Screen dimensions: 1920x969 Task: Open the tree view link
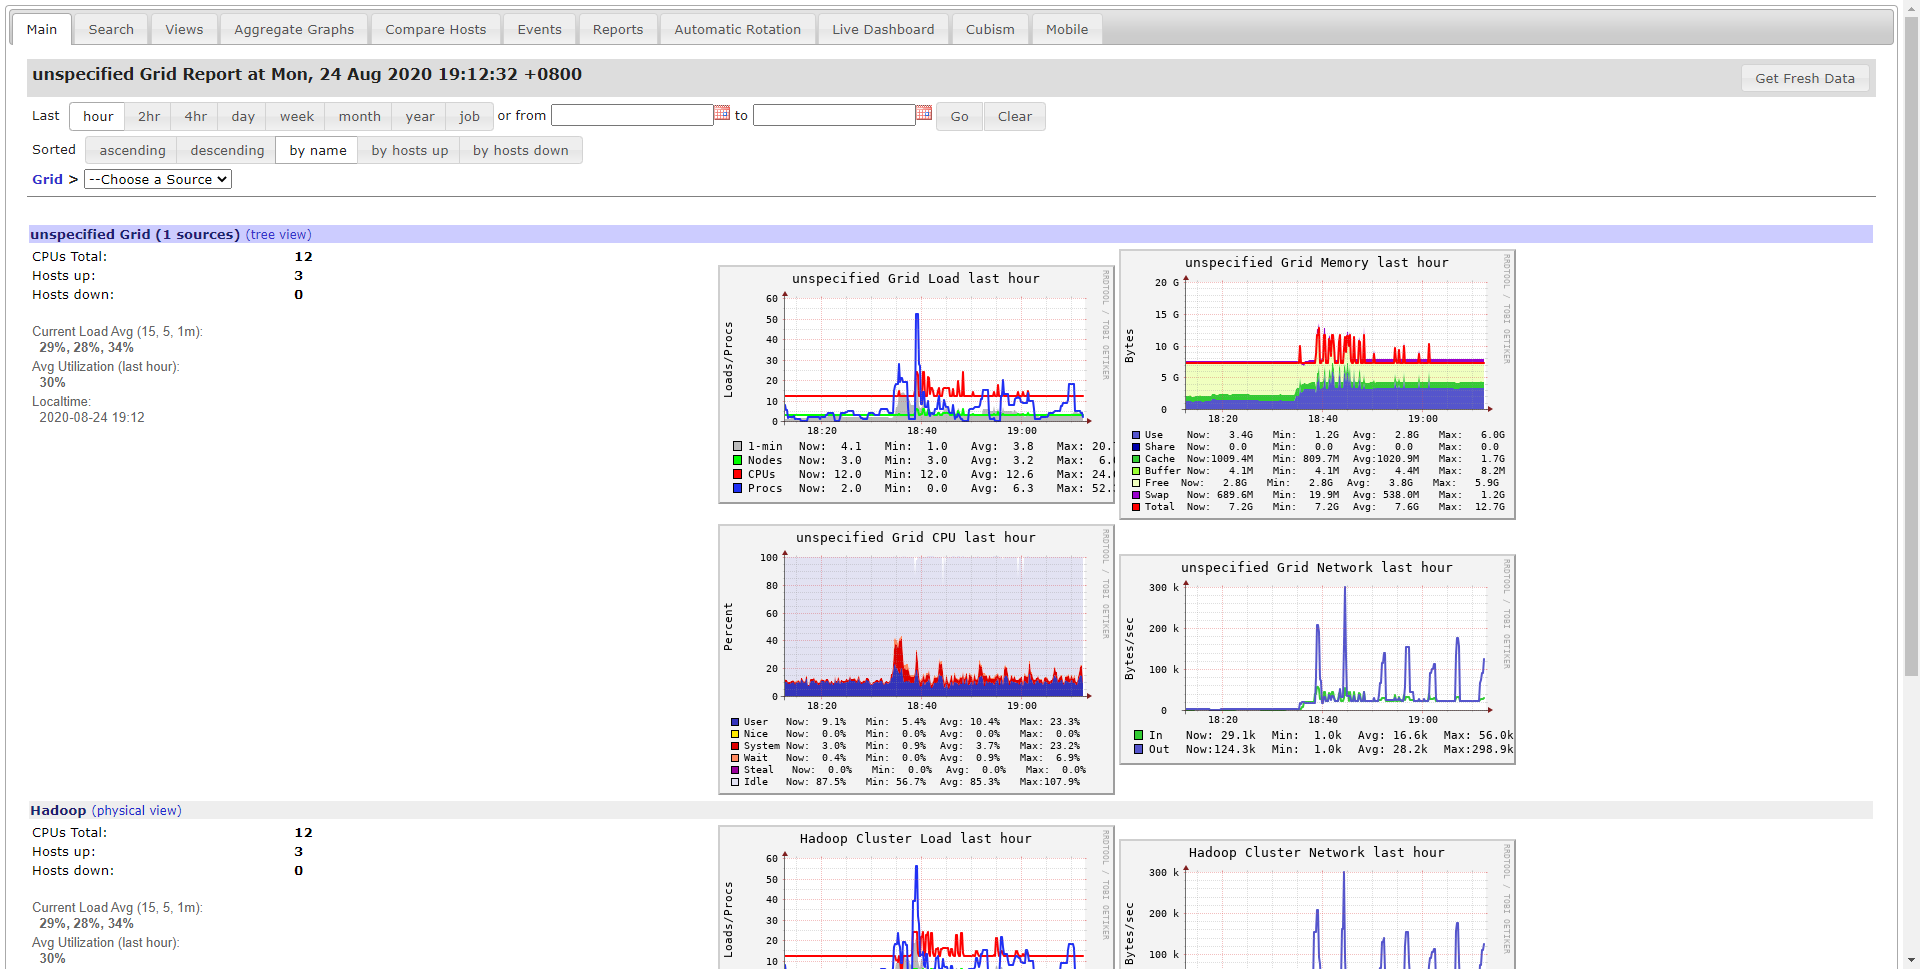click(279, 235)
